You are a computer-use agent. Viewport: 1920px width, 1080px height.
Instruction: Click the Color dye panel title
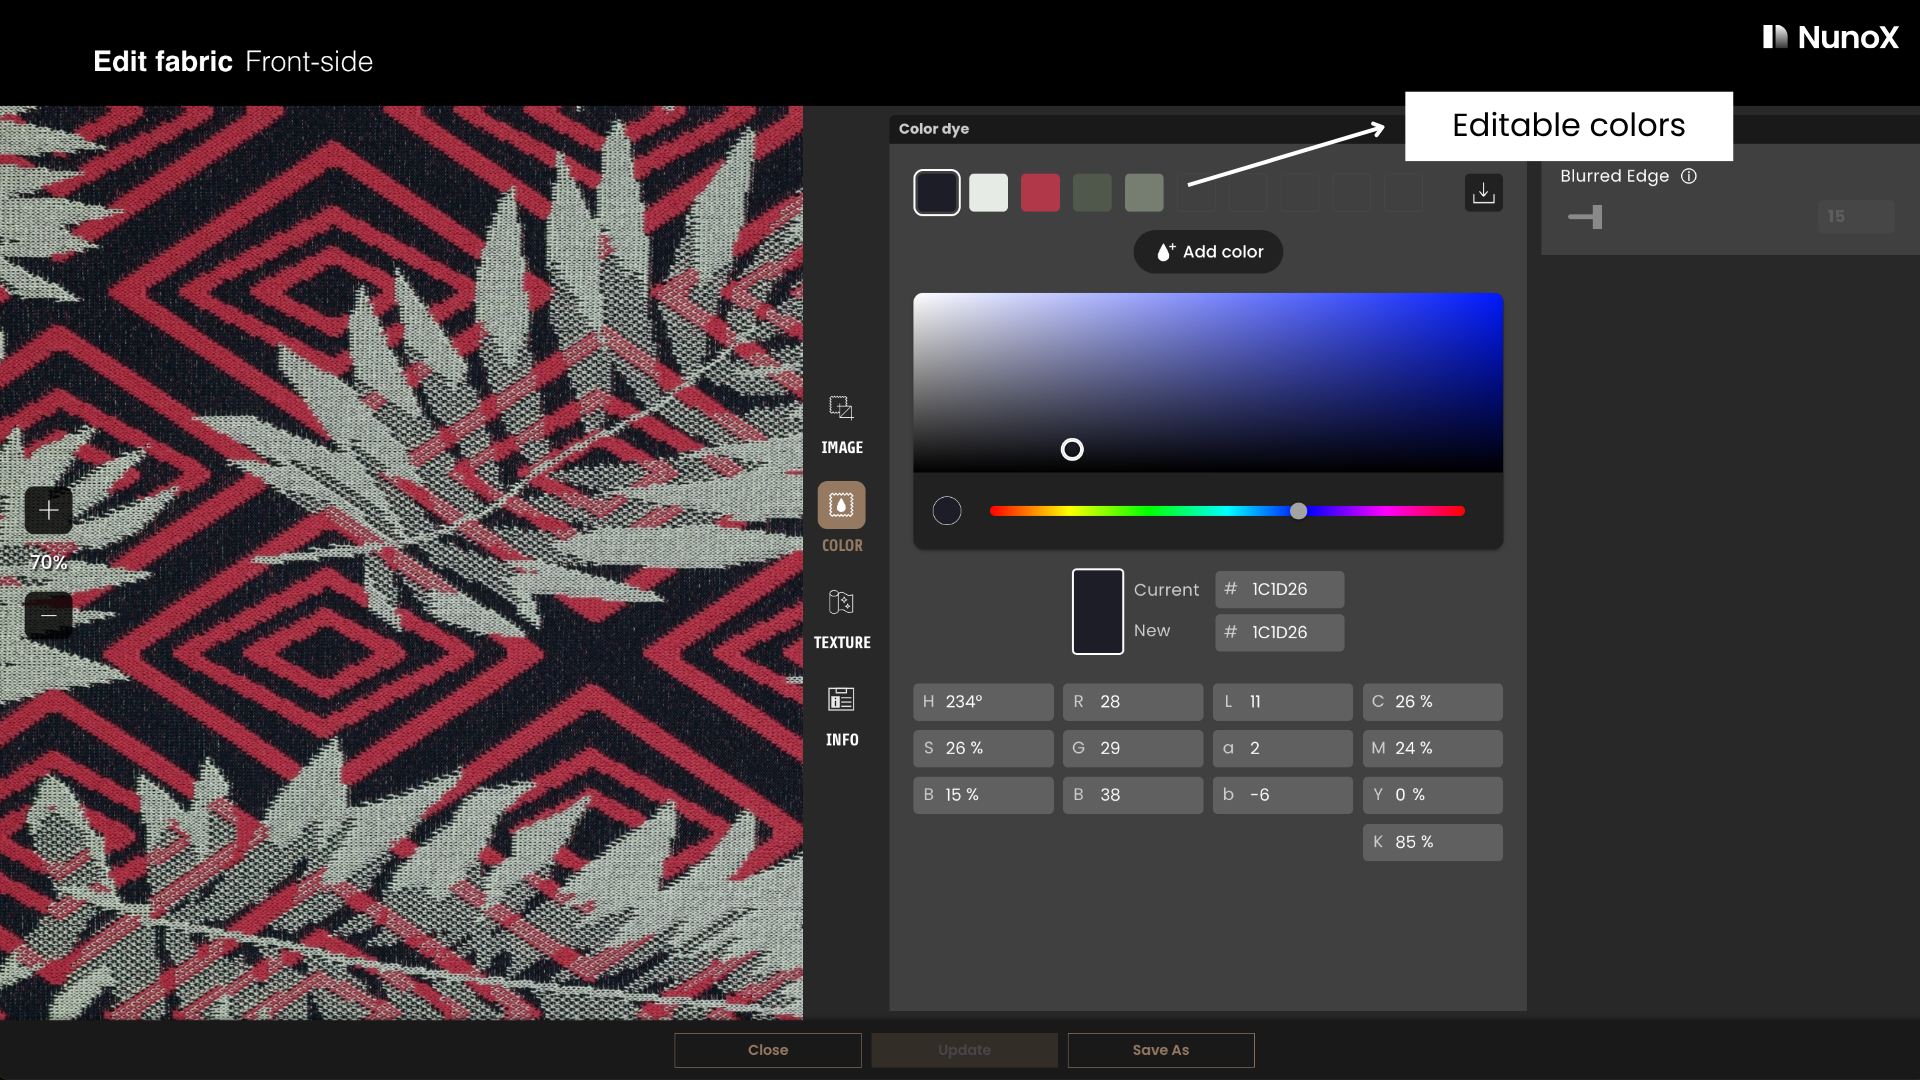tap(934, 129)
